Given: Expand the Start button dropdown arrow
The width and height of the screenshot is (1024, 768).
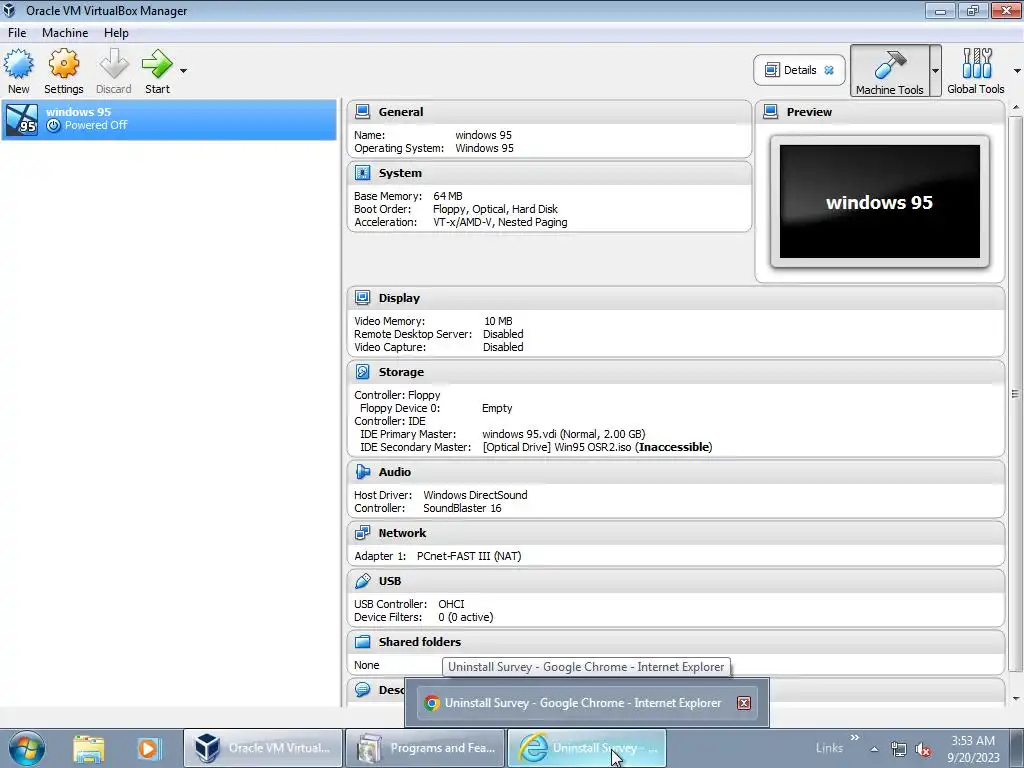Looking at the screenshot, I should [184, 71].
